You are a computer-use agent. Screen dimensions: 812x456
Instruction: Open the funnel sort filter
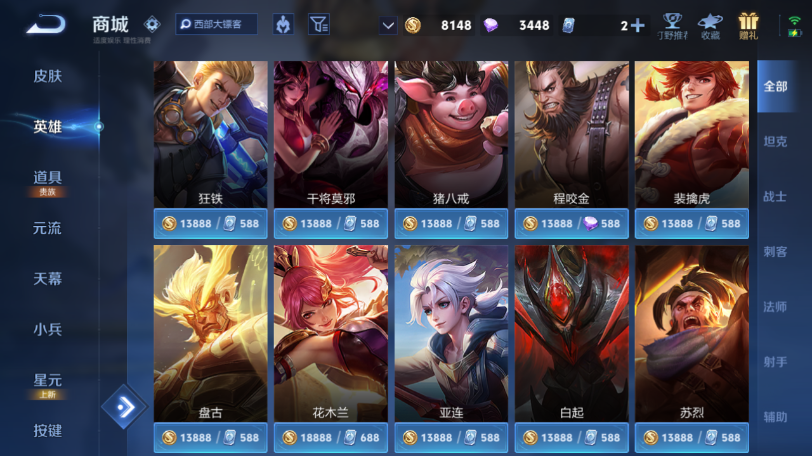(319, 24)
